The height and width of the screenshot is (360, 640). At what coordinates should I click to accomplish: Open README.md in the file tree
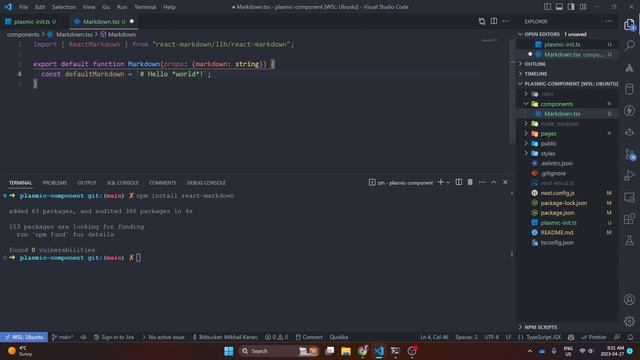[x=567, y=233]
